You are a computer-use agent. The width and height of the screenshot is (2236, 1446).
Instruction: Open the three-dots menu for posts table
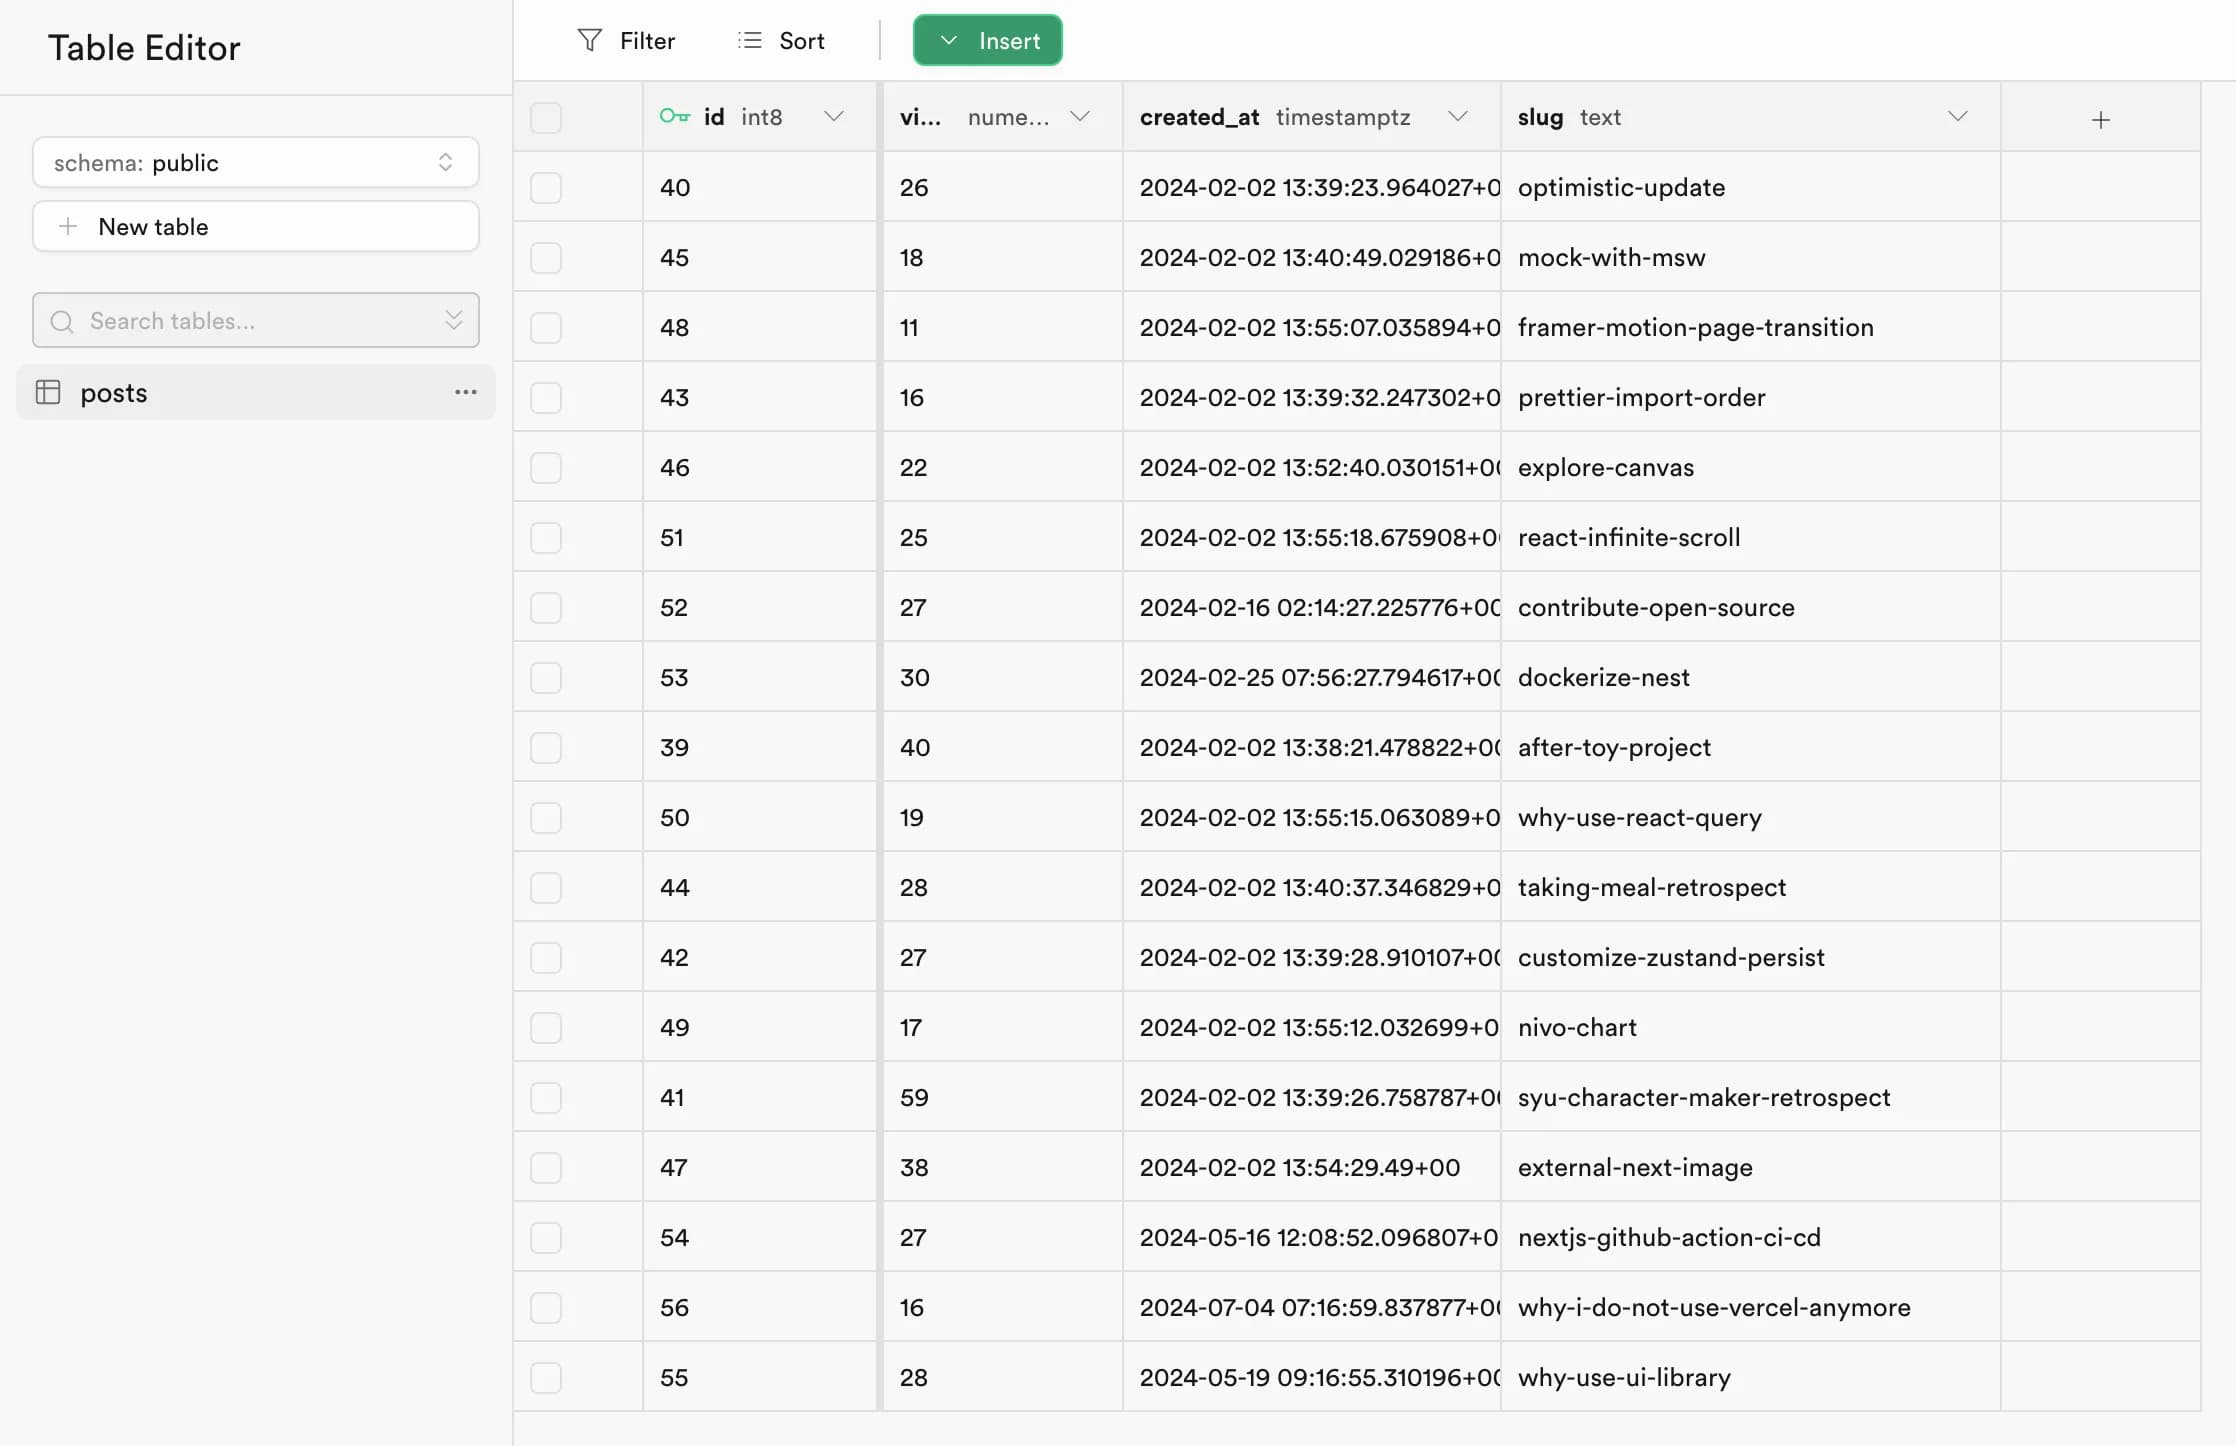tap(465, 392)
